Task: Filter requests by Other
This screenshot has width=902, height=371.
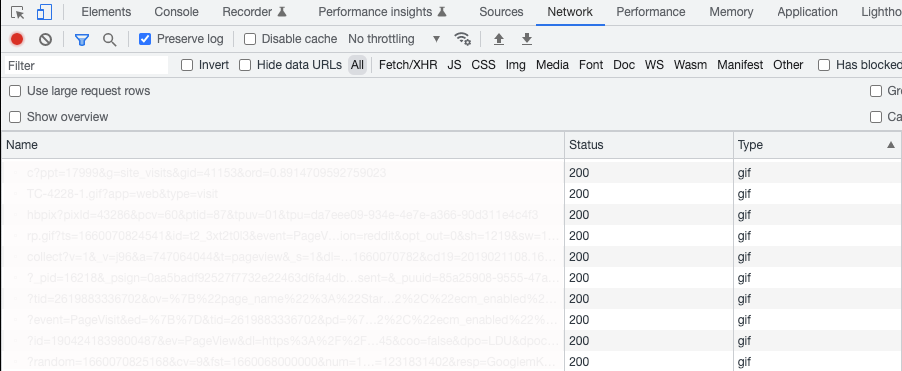Action: [788, 65]
